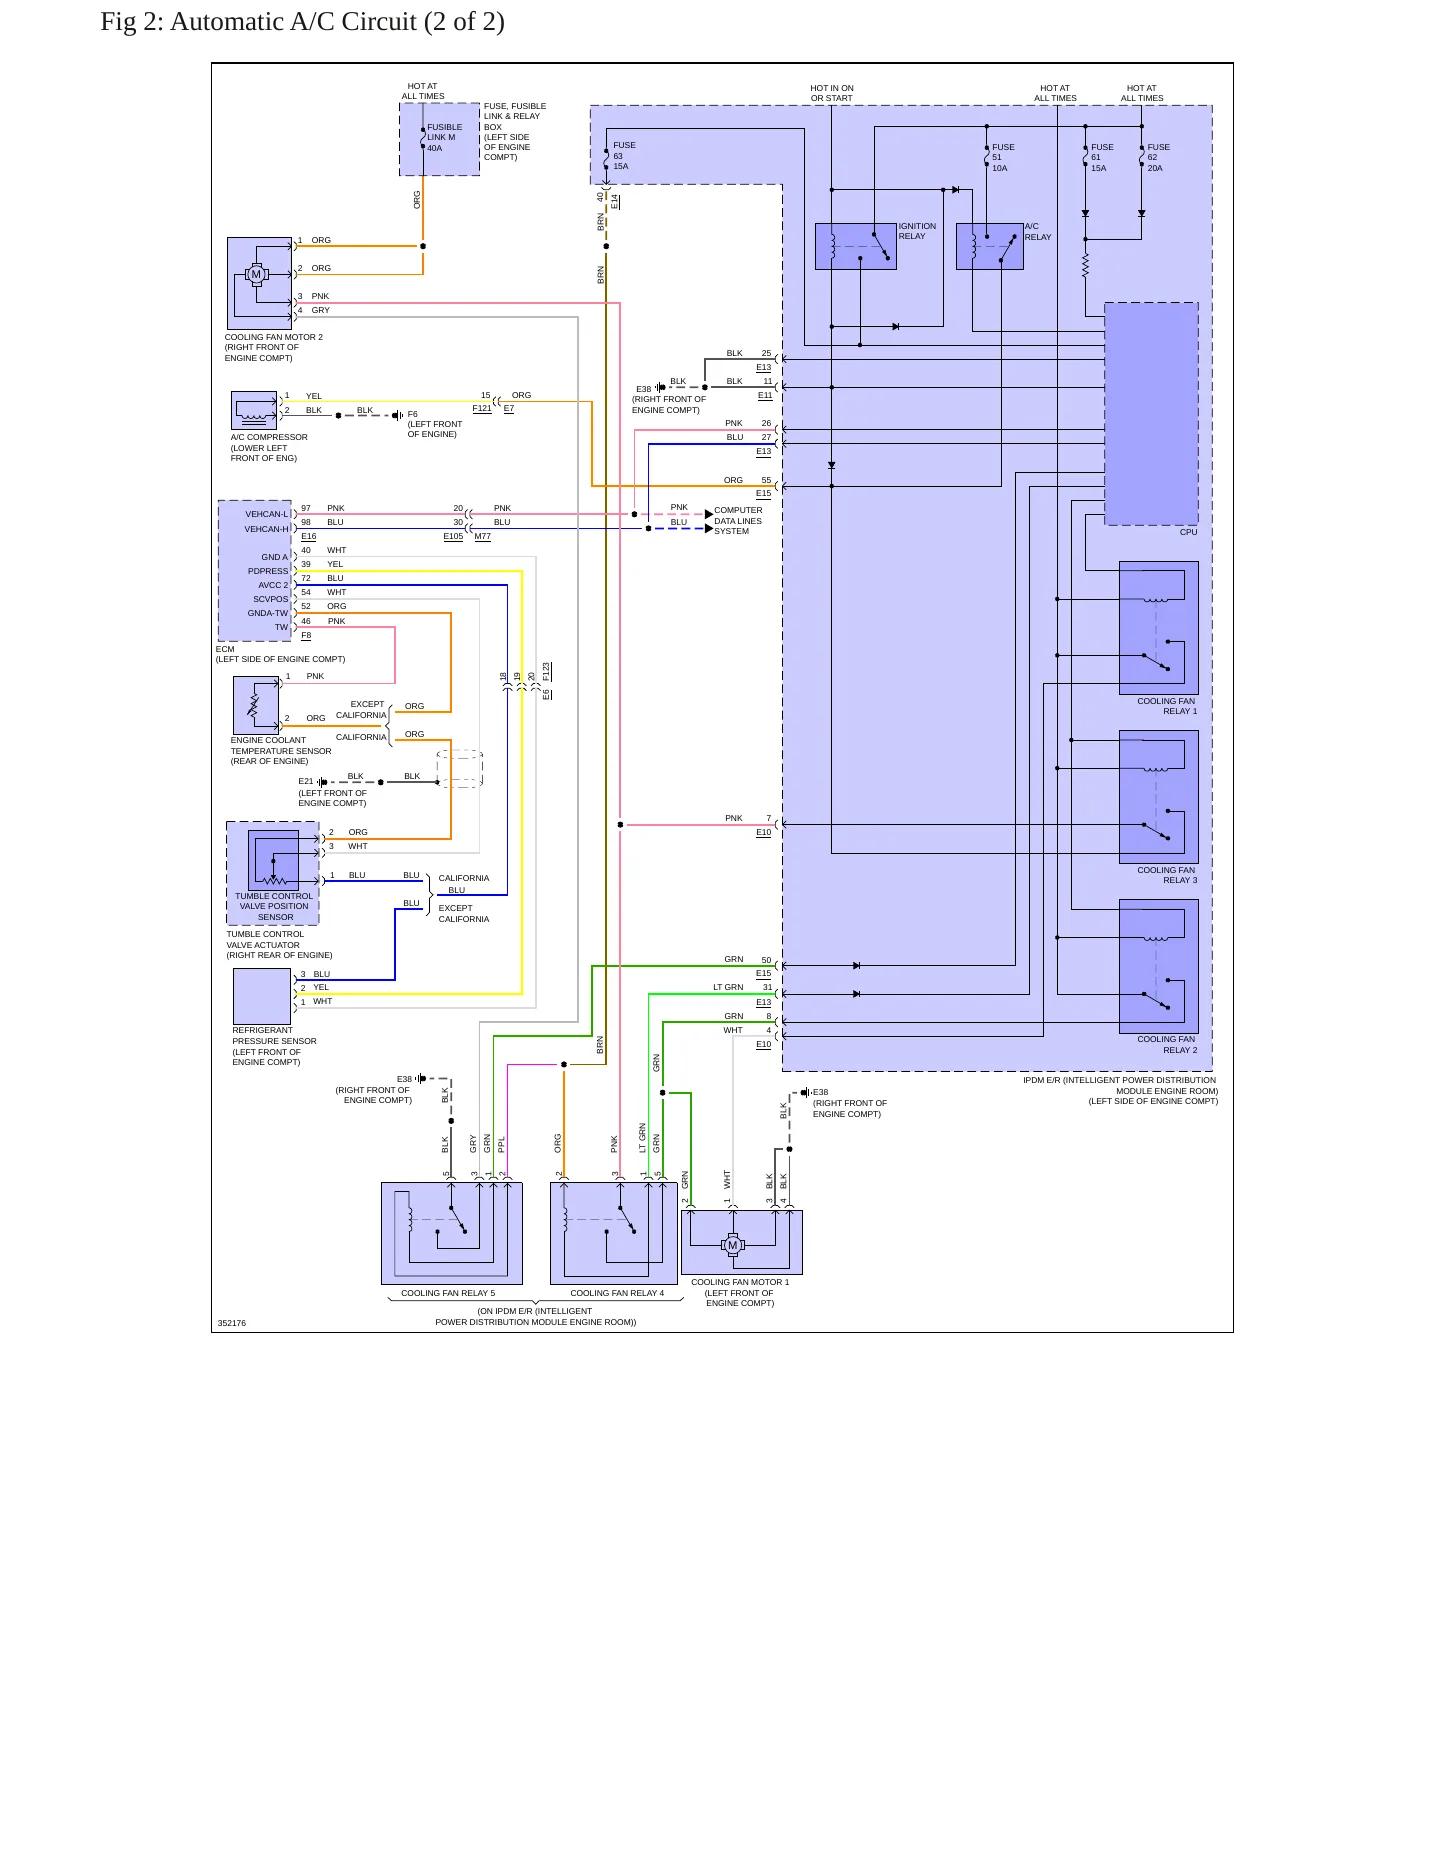Click the "VEHCAN-L" pin label

pyautogui.click(x=266, y=514)
